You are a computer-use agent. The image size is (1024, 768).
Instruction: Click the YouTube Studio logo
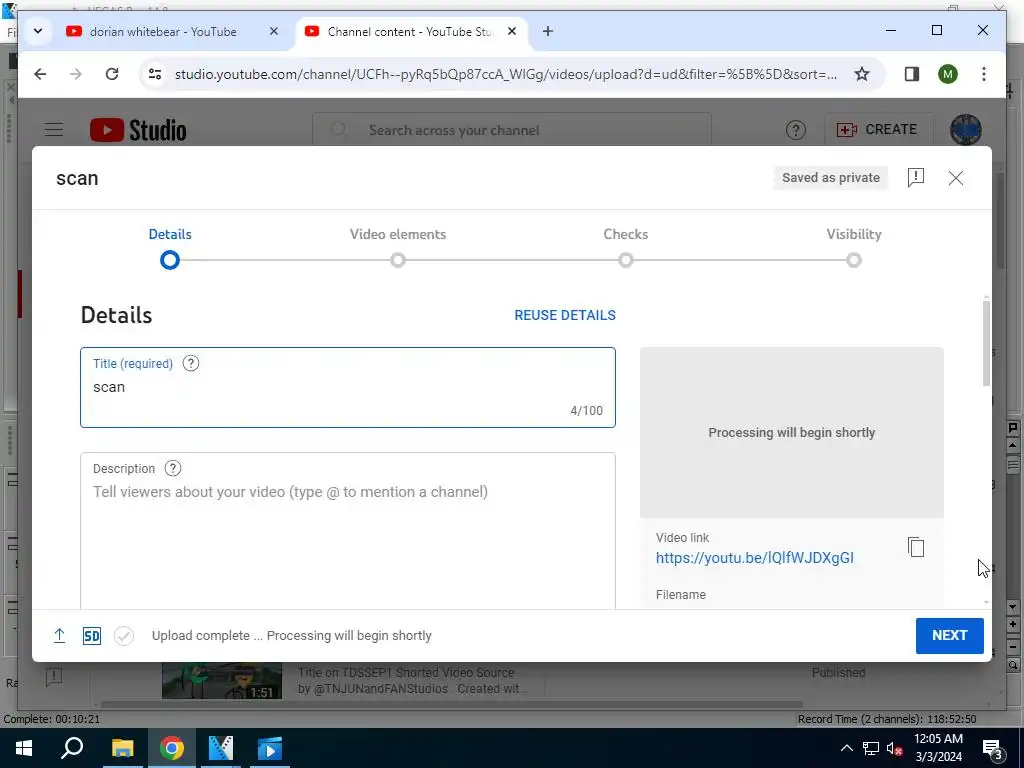coord(138,130)
